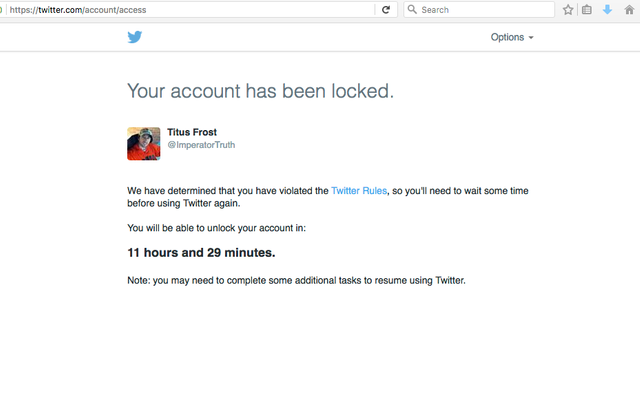Click the '11 hours and 29 minutes' countdown
This screenshot has height=409, width=640.
click(x=201, y=253)
